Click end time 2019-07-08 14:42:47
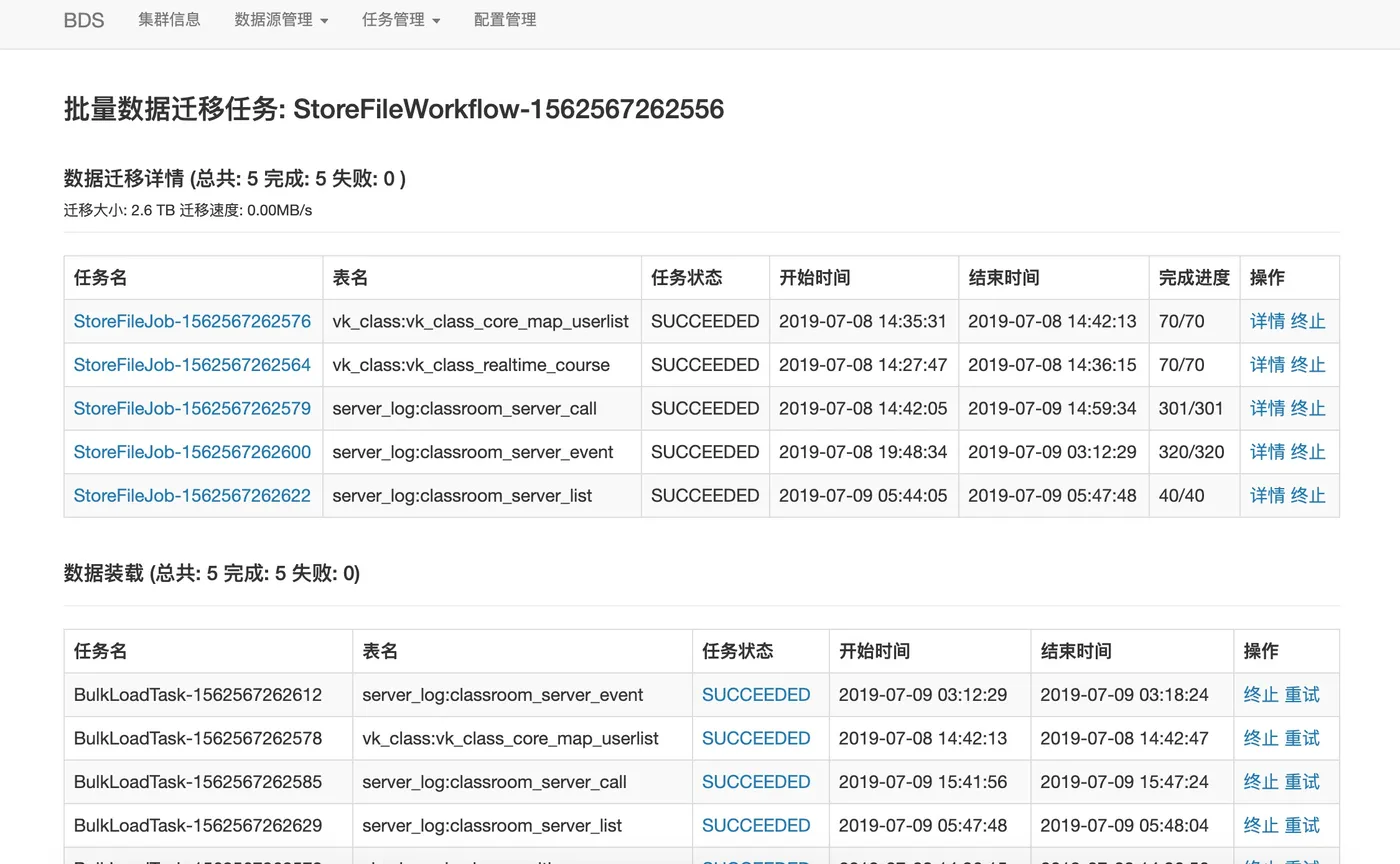 click(1124, 738)
